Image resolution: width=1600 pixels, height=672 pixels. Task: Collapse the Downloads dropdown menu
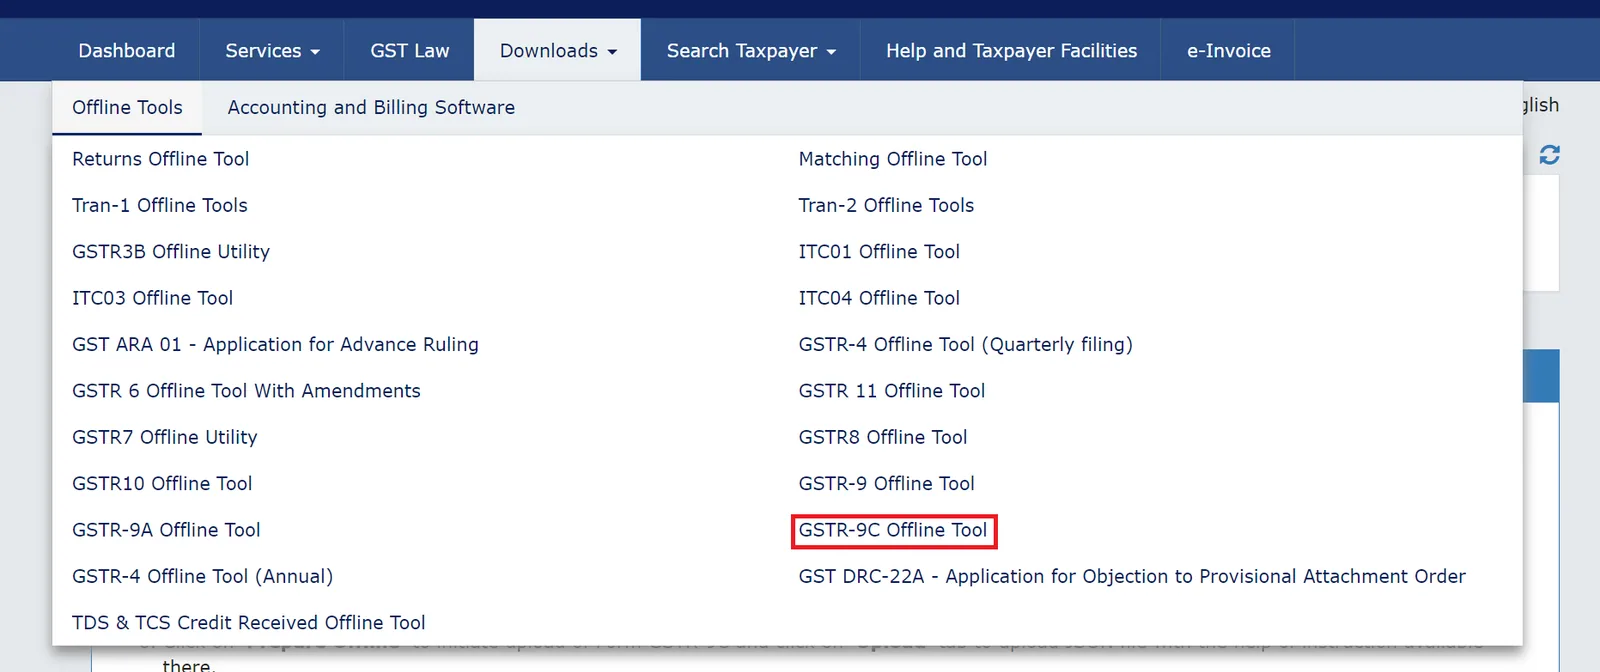coord(558,50)
